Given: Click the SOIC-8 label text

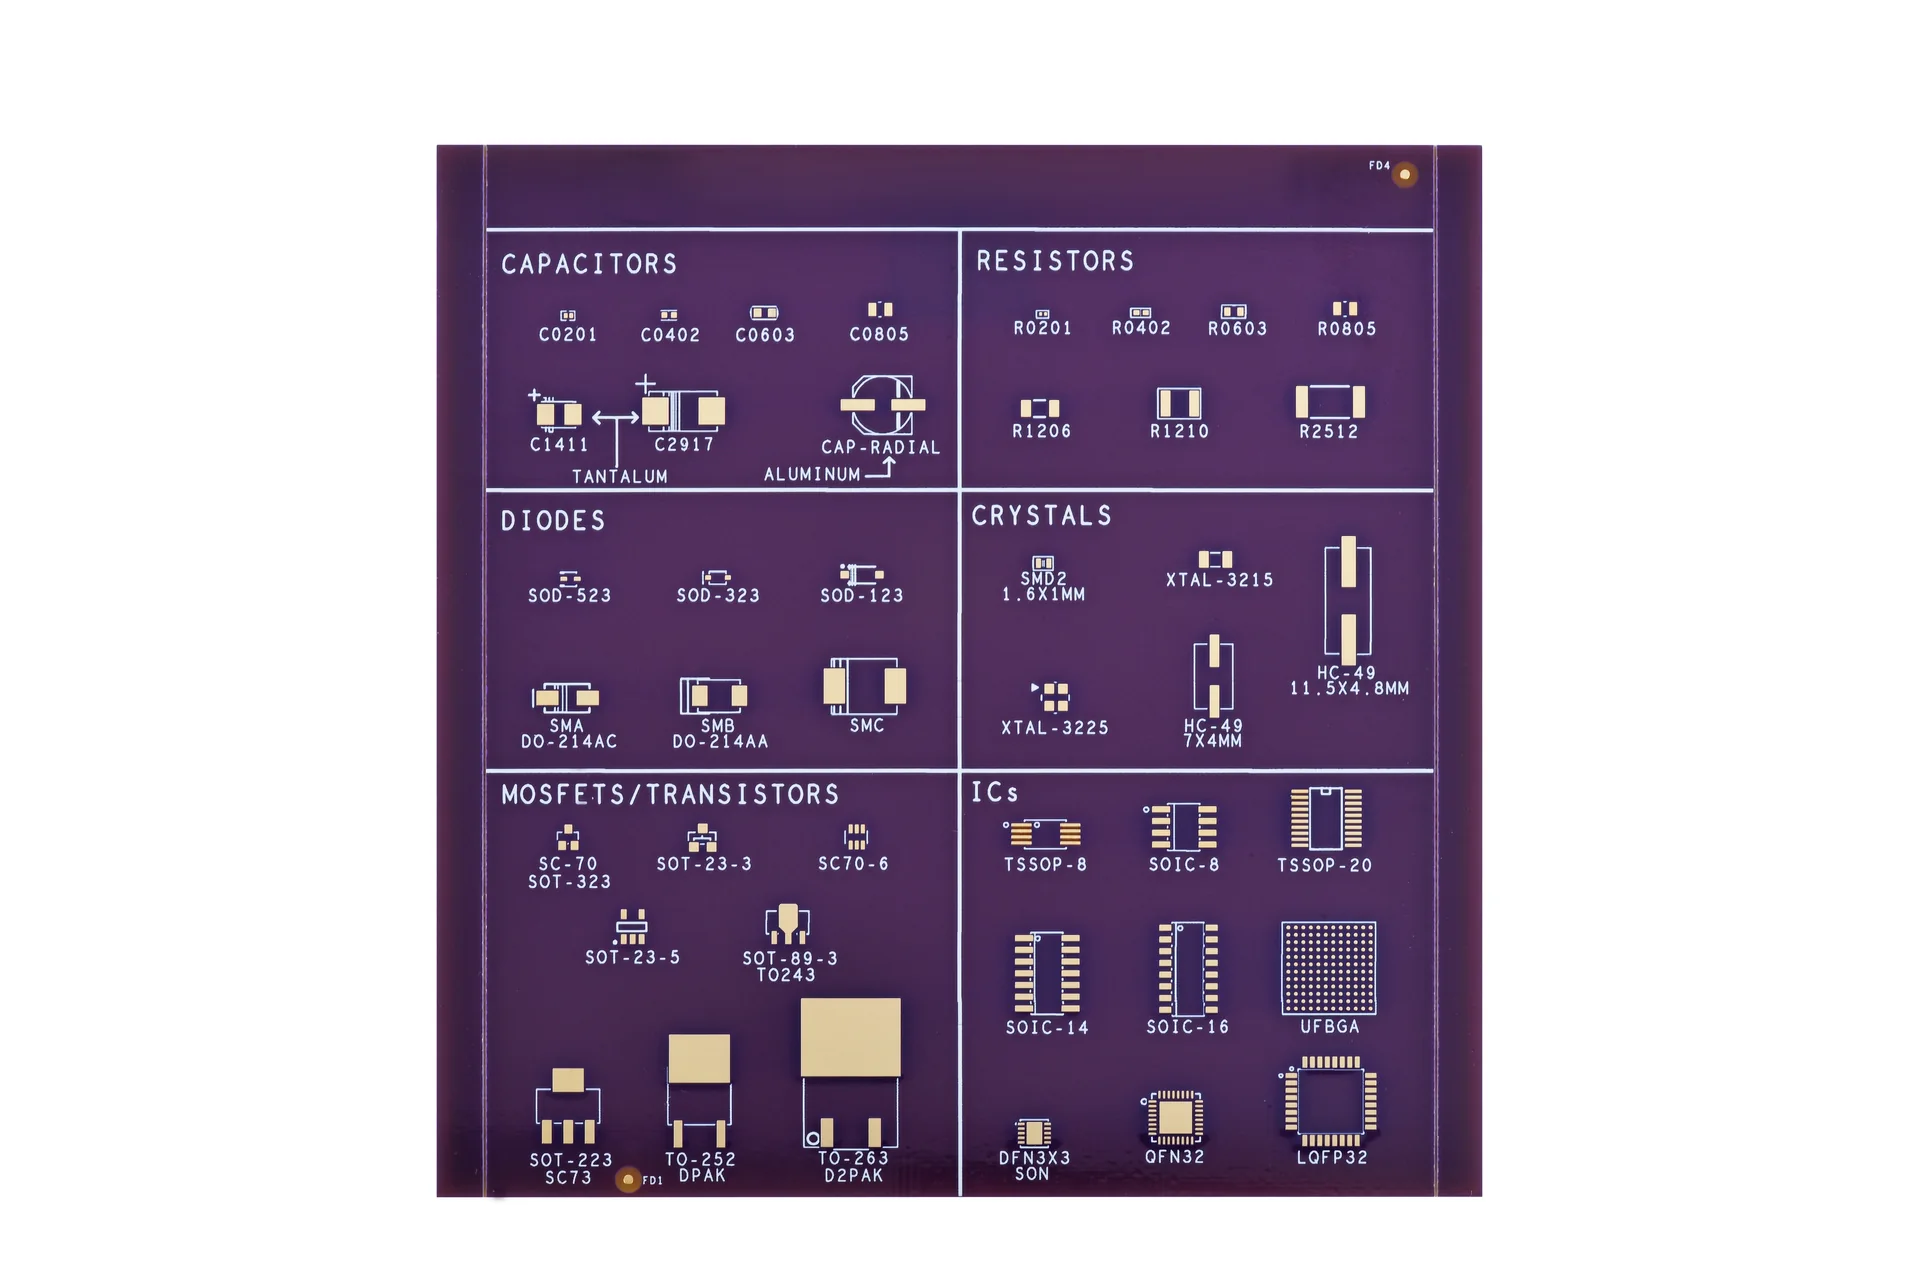Looking at the screenshot, I should 1184,865.
